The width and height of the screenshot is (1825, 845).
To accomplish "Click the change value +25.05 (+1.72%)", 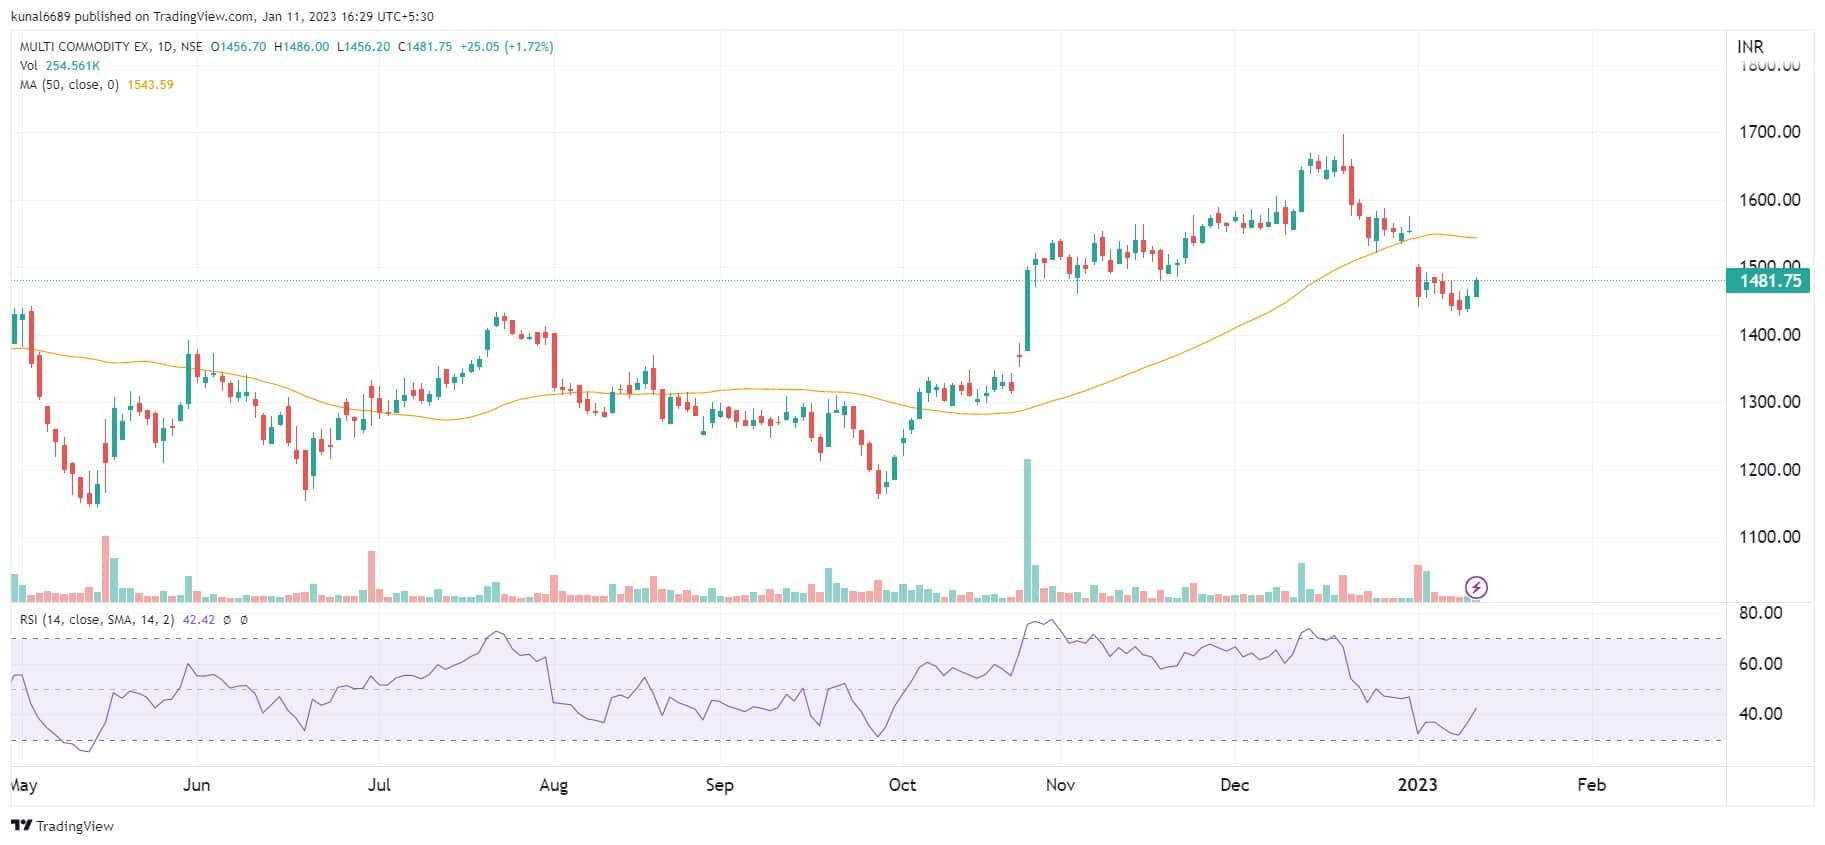I will pos(506,46).
